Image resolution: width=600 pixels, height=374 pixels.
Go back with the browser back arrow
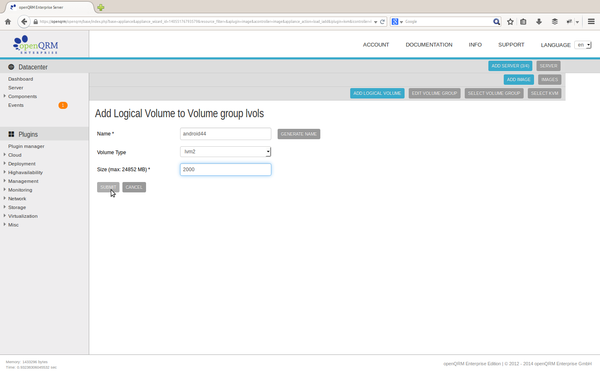pyautogui.click(x=24, y=22)
